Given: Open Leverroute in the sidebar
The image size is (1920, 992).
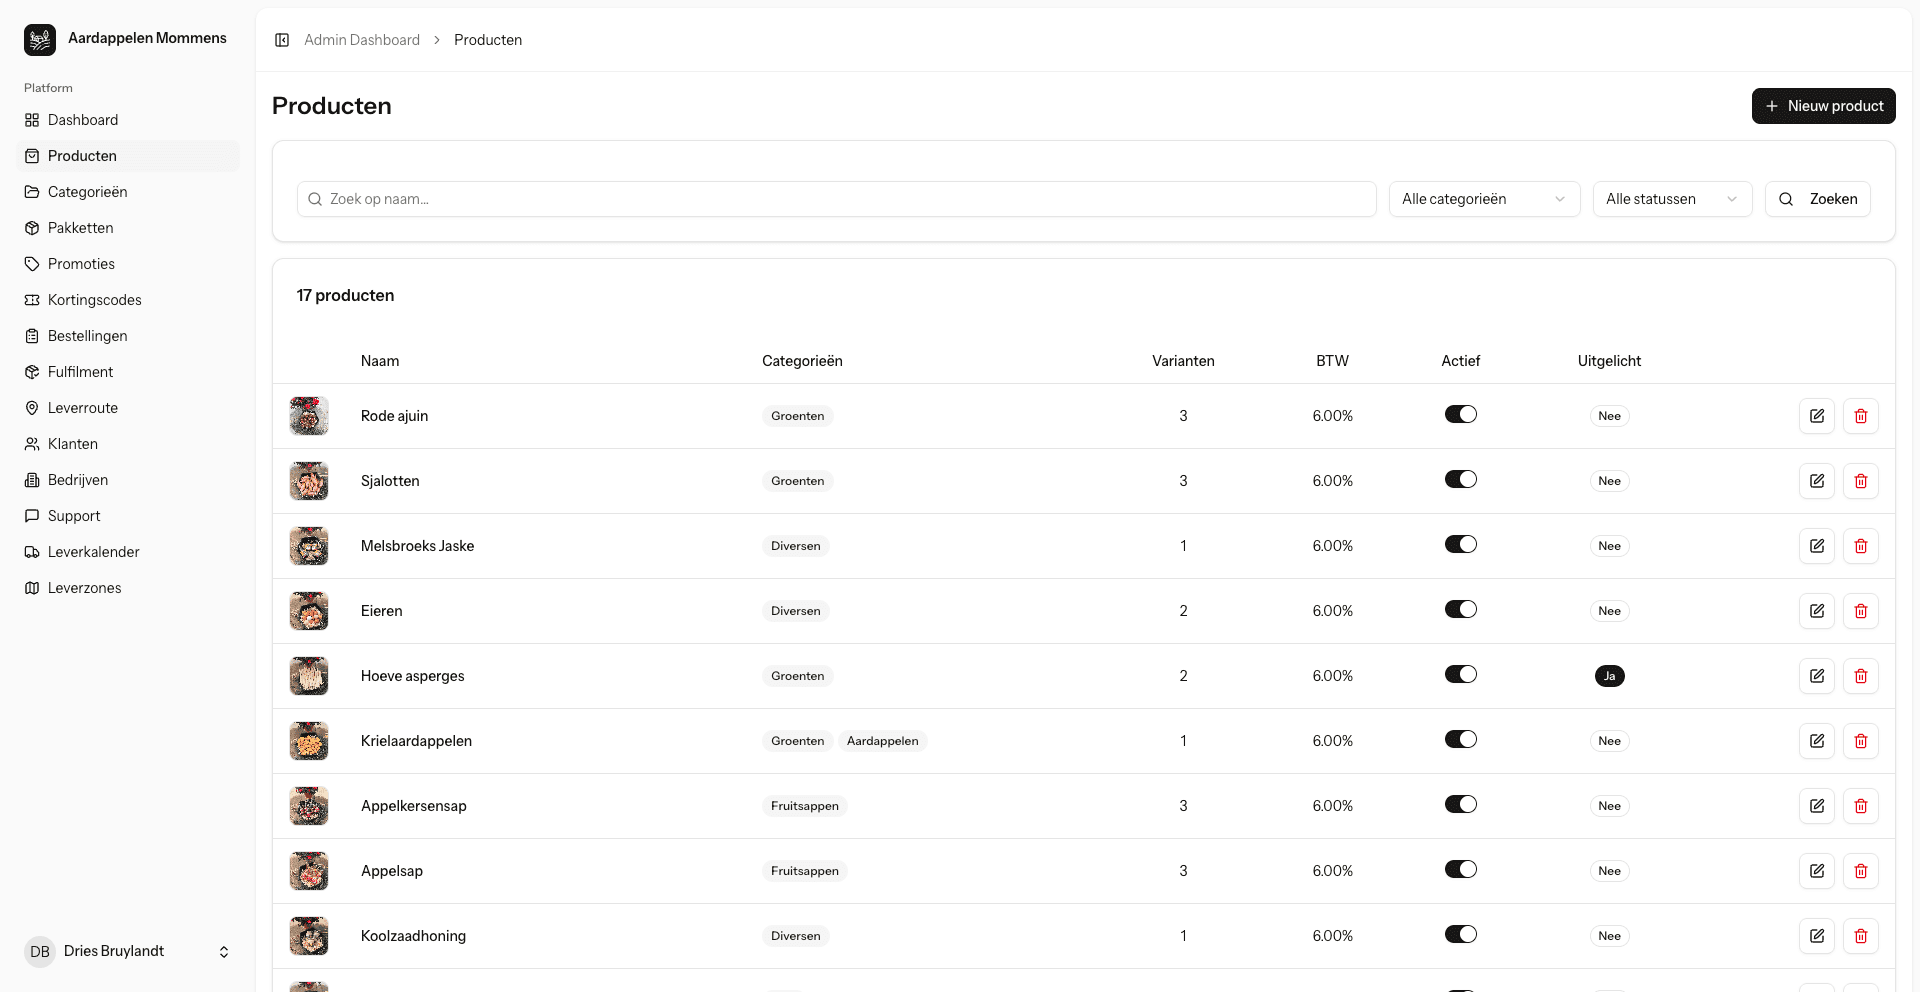Looking at the screenshot, I should [128, 408].
